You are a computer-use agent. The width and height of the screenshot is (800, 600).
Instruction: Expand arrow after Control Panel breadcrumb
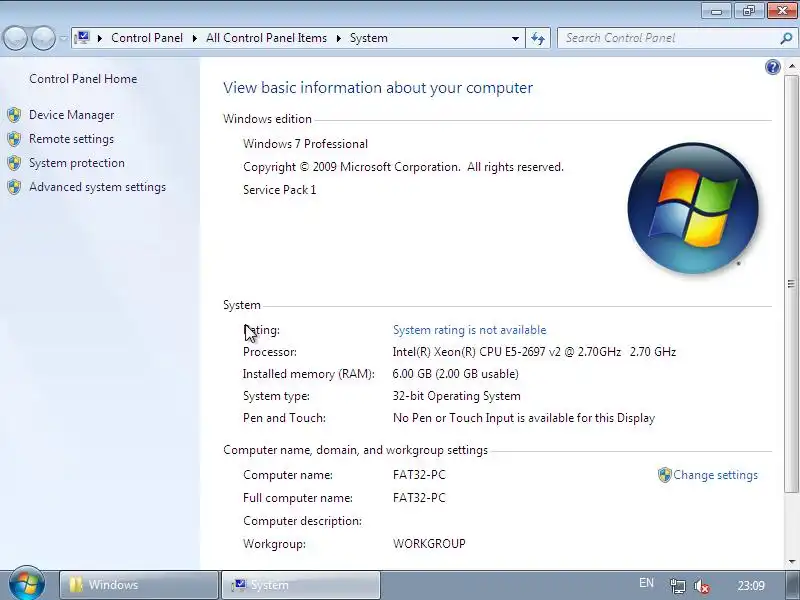coord(195,38)
